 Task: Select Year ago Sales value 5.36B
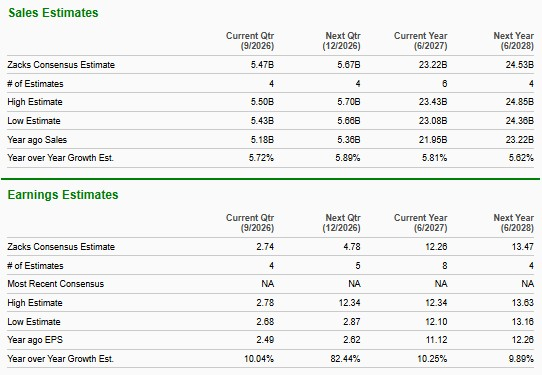click(x=349, y=140)
